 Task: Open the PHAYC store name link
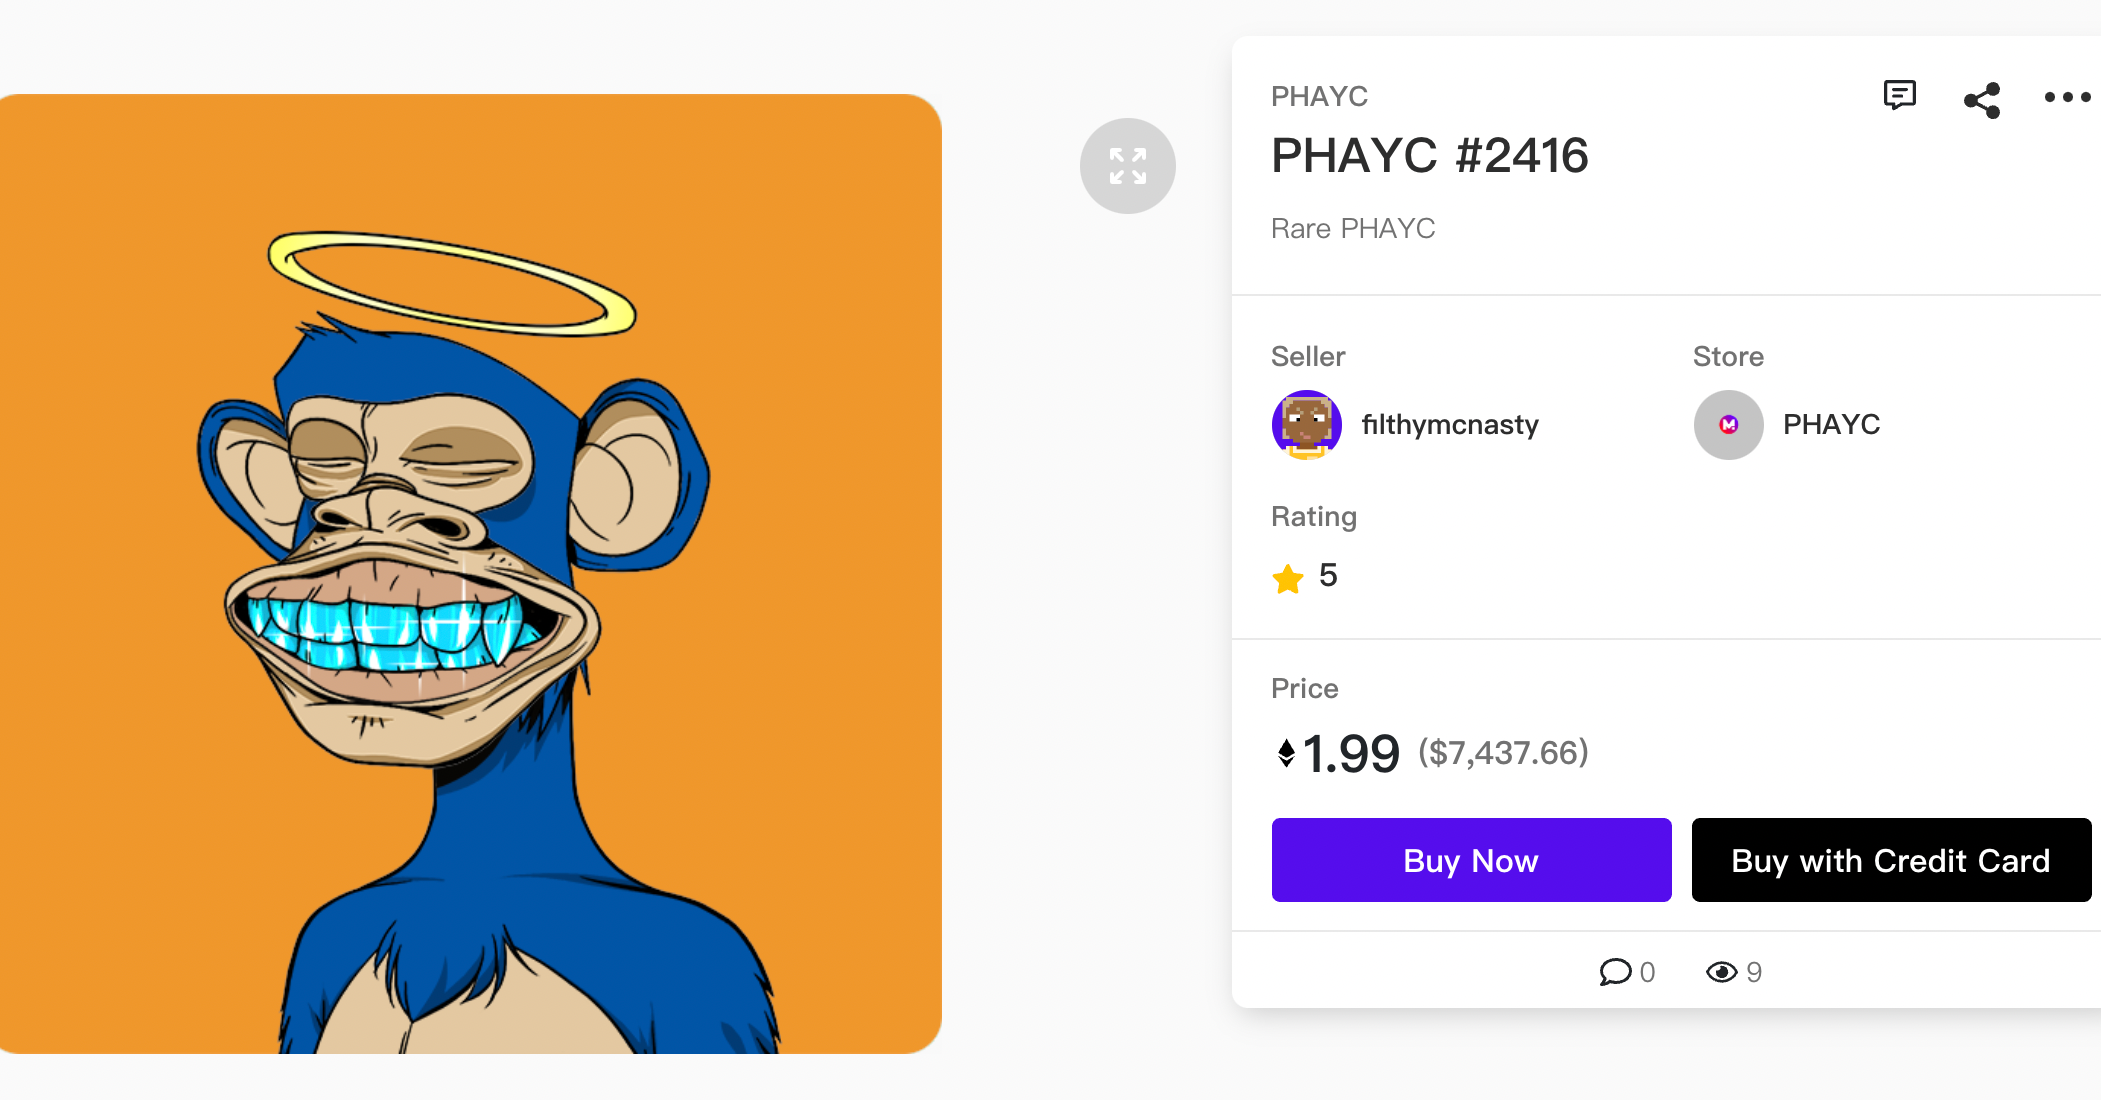point(1831,425)
